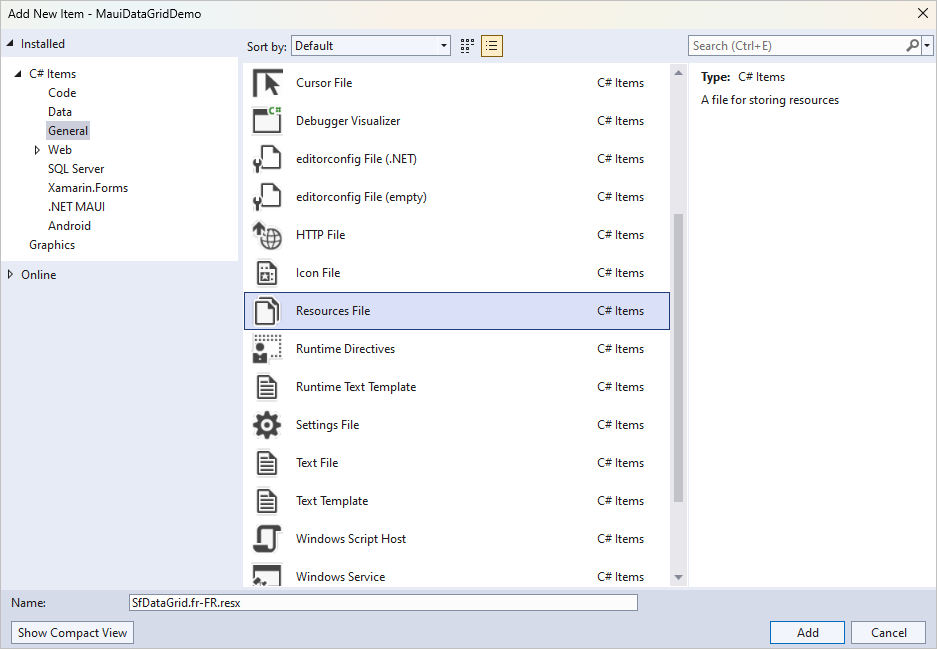Expand the Online category

coord(11,275)
